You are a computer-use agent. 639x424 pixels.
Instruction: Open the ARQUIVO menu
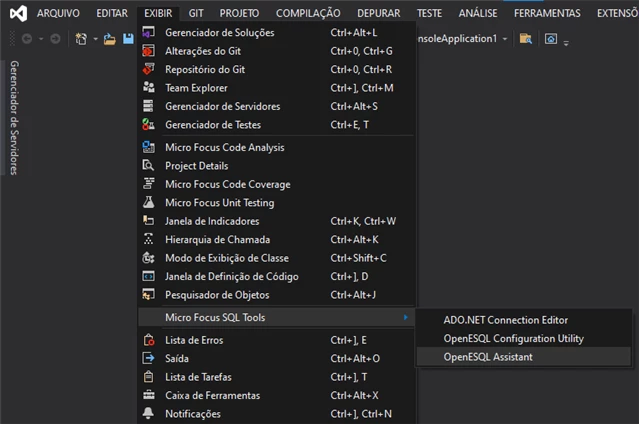tap(58, 13)
